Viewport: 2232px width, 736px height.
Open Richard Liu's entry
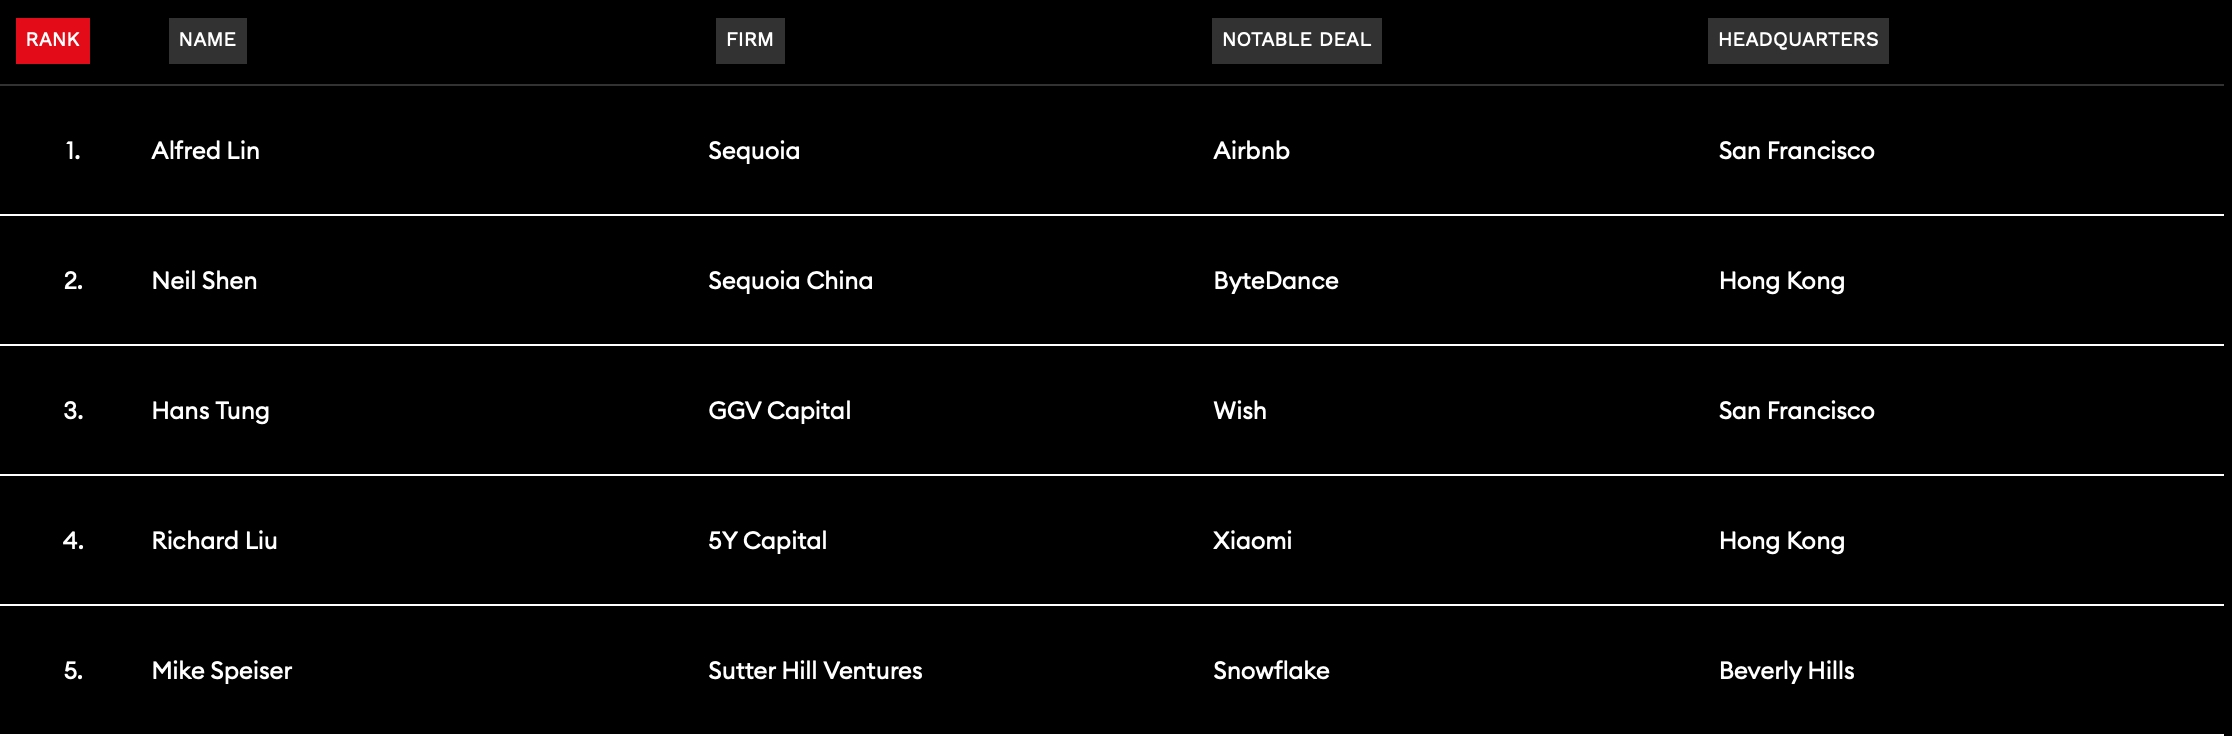[x=214, y=541]
